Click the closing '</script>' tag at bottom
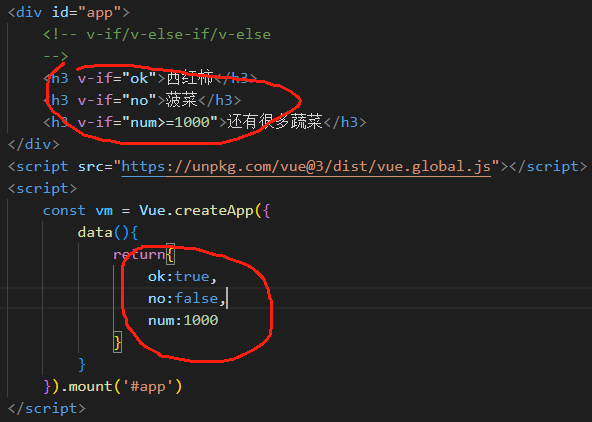Screen dimensions: 592x422 click(47, 408)
